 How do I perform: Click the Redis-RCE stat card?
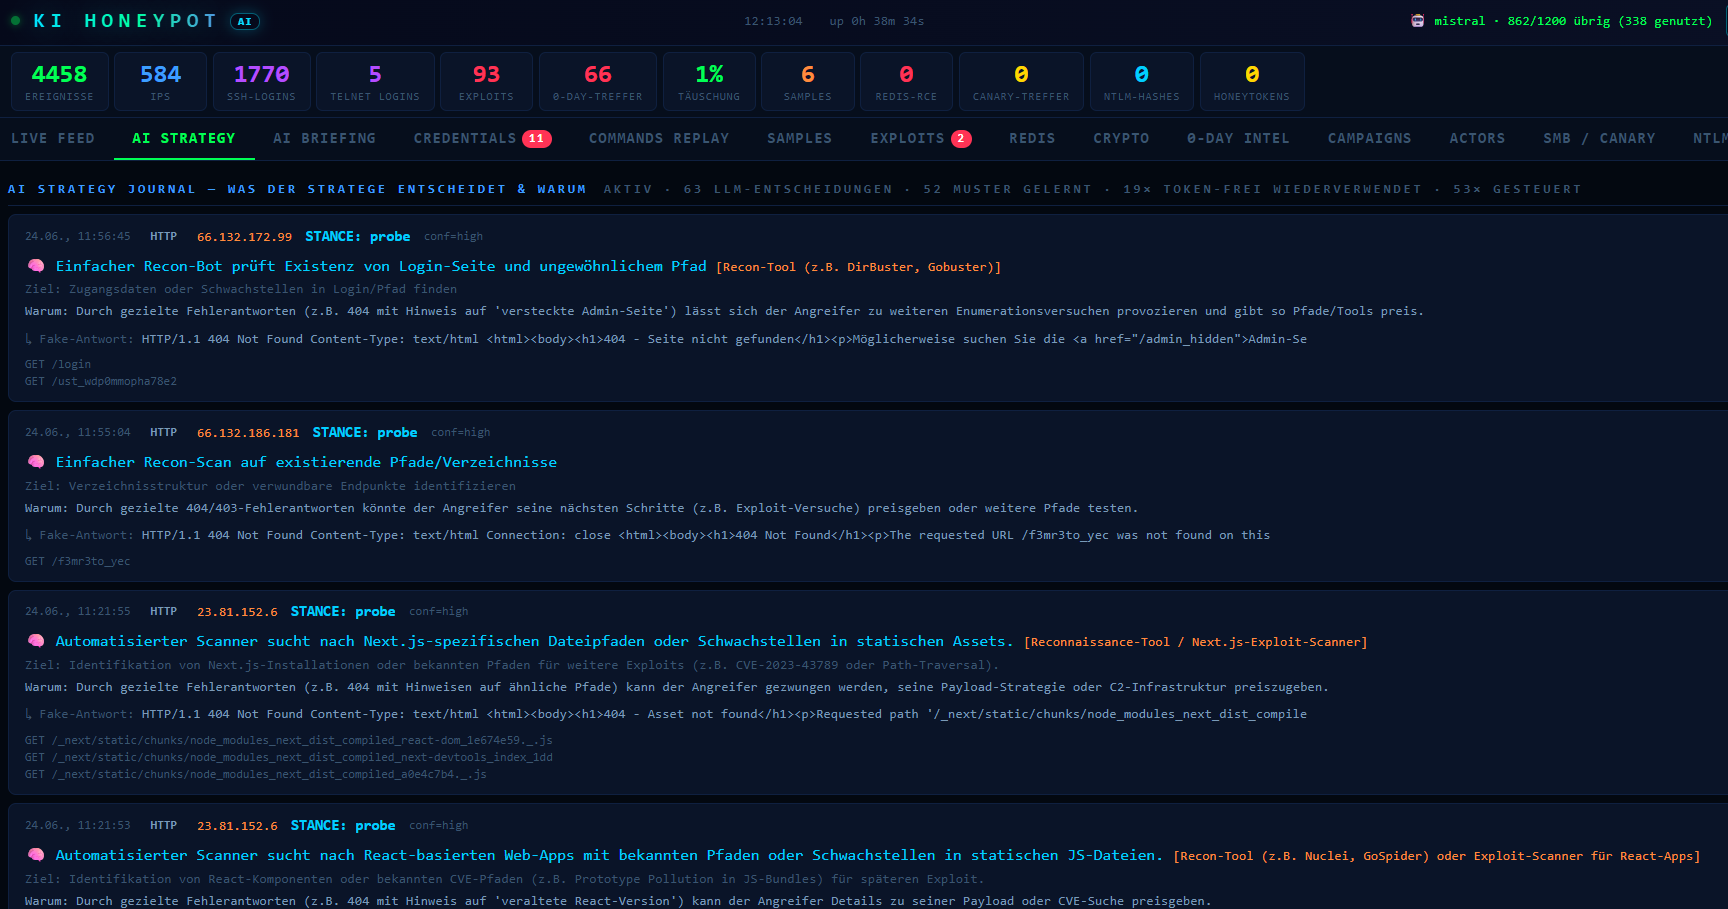[906, 81]
